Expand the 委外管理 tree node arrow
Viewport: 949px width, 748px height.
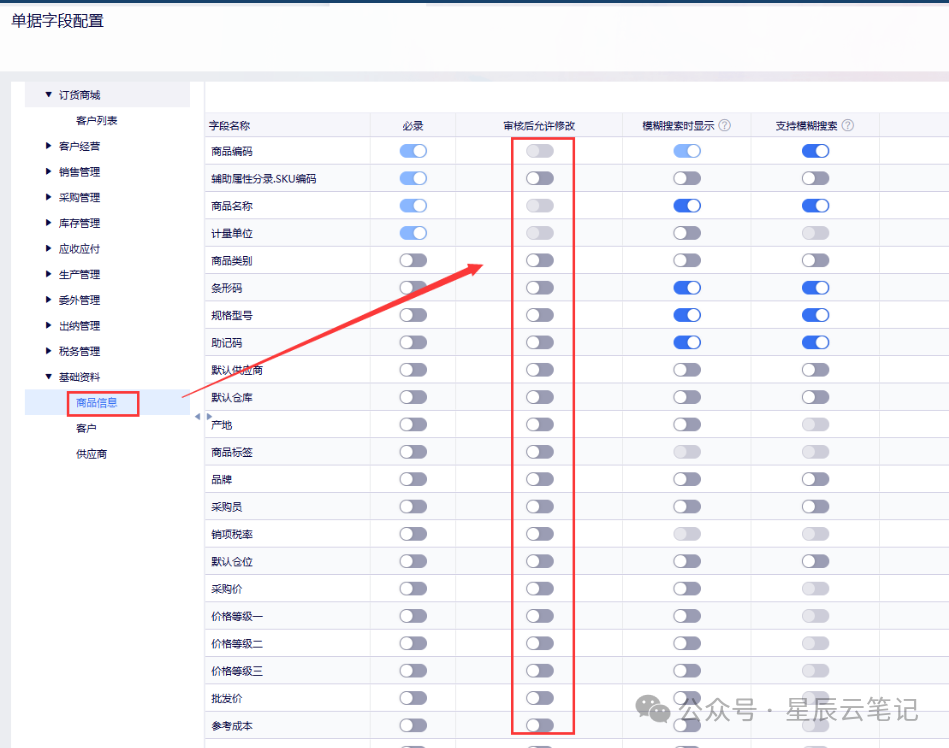click(48, 300)
